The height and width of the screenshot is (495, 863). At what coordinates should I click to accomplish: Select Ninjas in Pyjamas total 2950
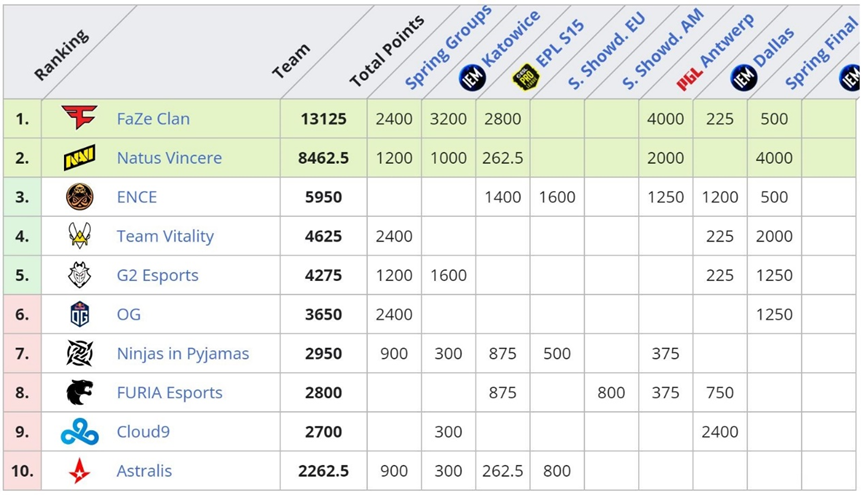pos(324,353)
